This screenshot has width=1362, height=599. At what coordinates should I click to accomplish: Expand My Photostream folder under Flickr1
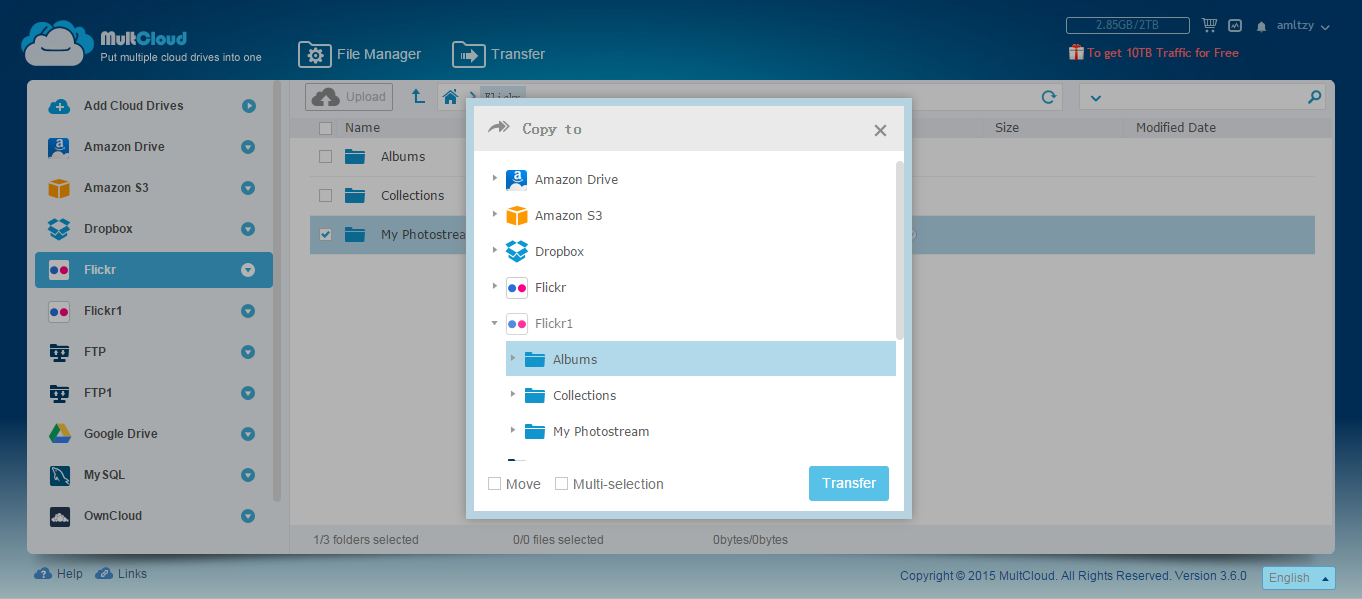(x=512, y=430)
